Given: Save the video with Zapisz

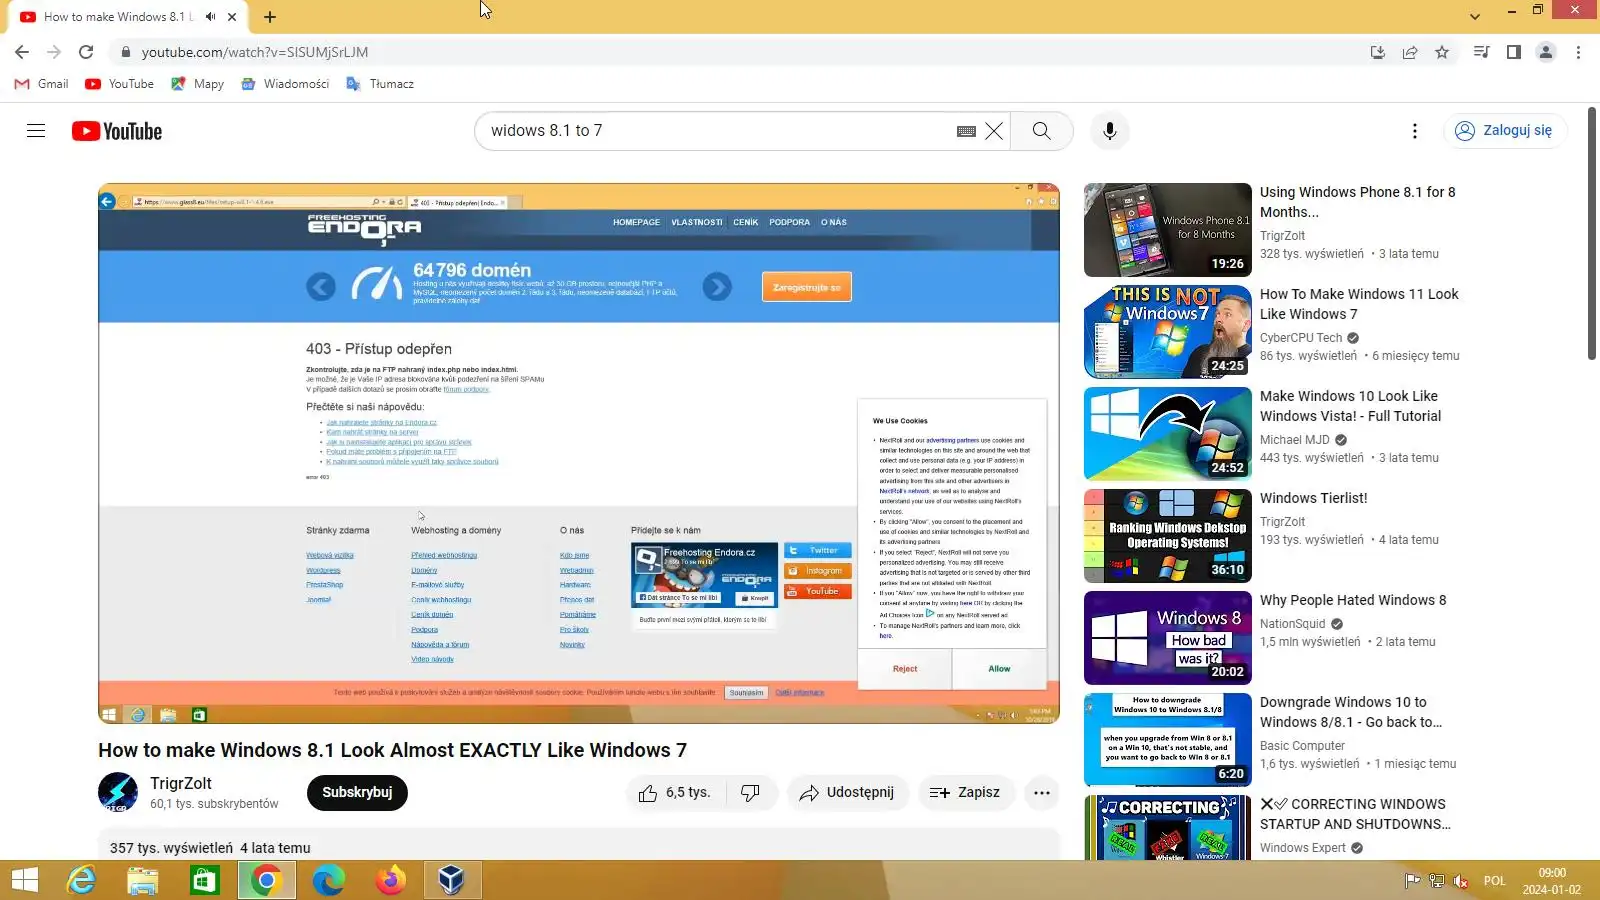Looking at the screenshot, I should (x=965, y=793).
